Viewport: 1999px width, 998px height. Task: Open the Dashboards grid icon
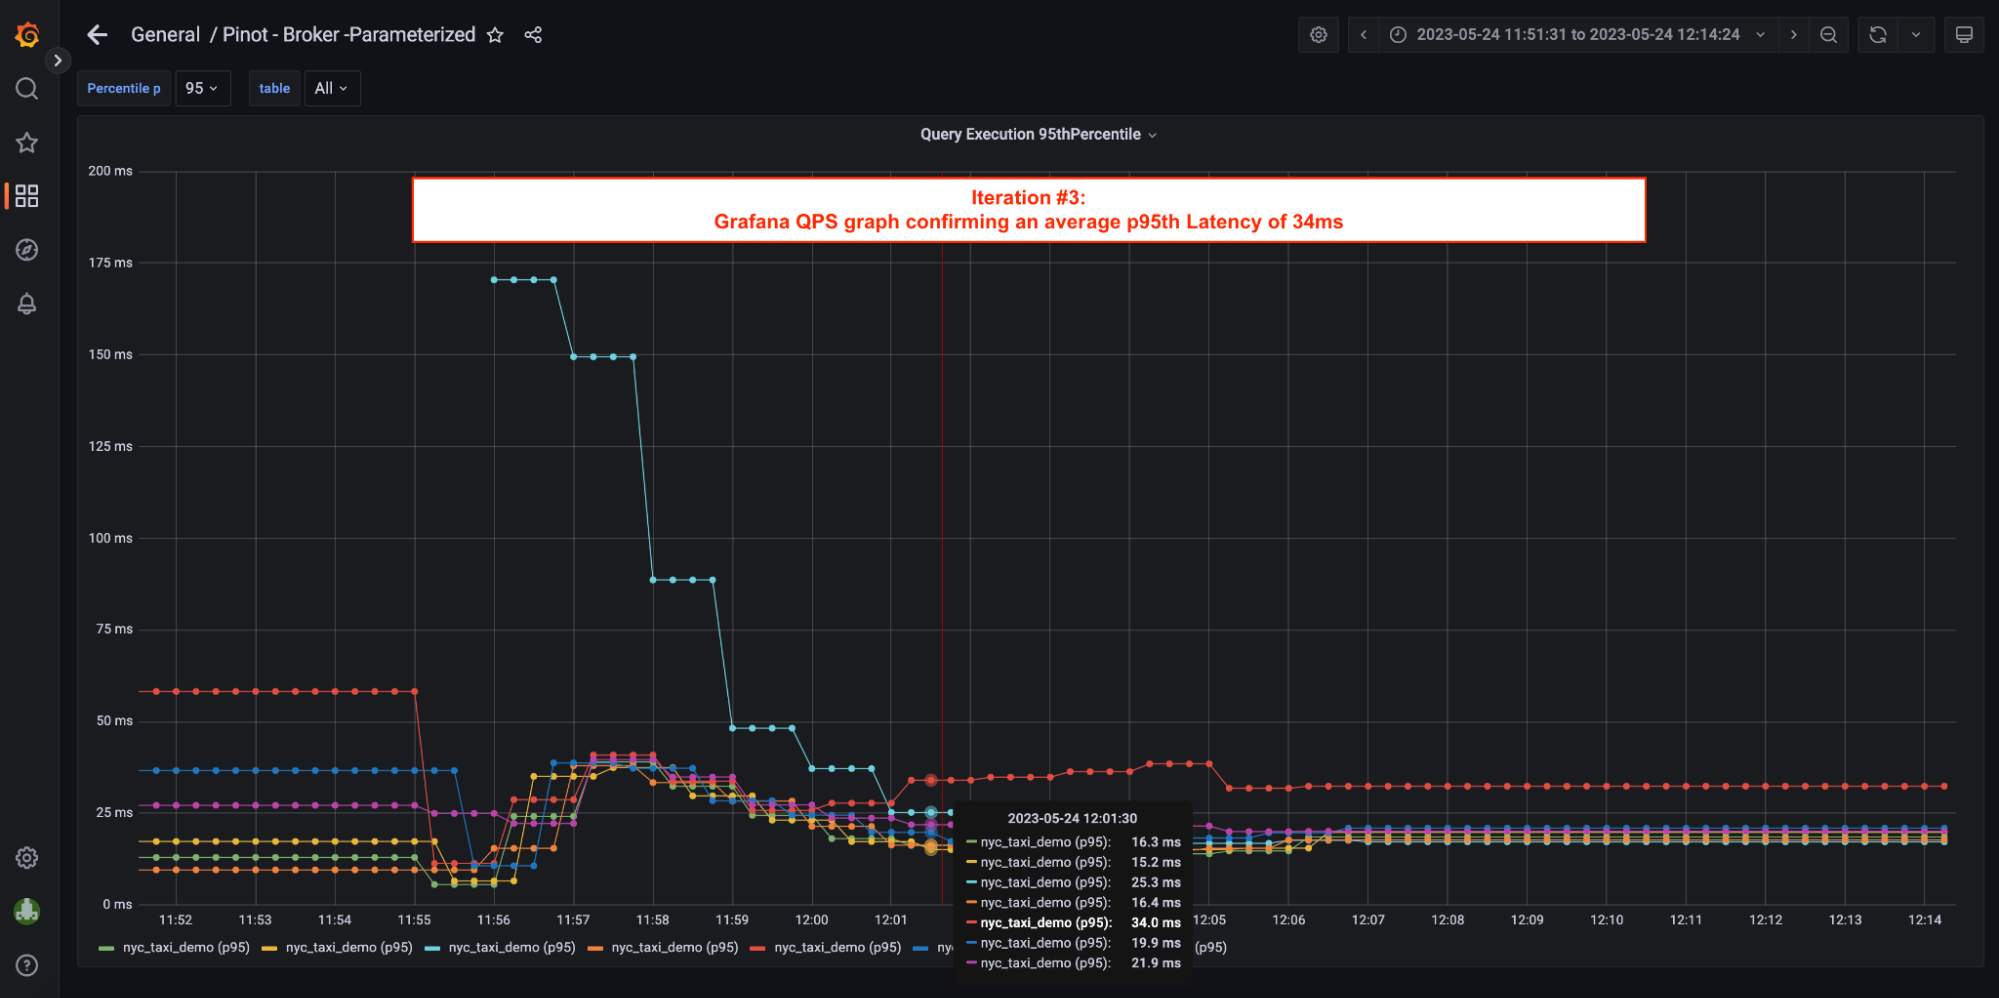(x=27, y=196)
